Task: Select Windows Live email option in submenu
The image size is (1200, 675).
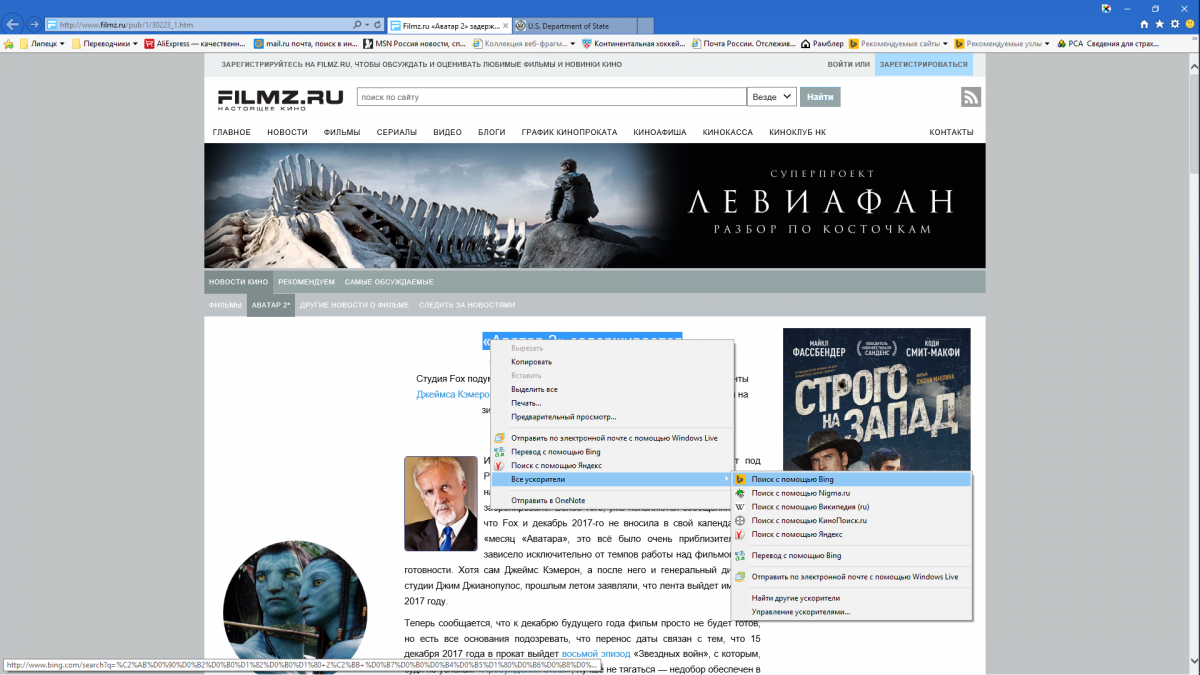Action: click(851, 577)
